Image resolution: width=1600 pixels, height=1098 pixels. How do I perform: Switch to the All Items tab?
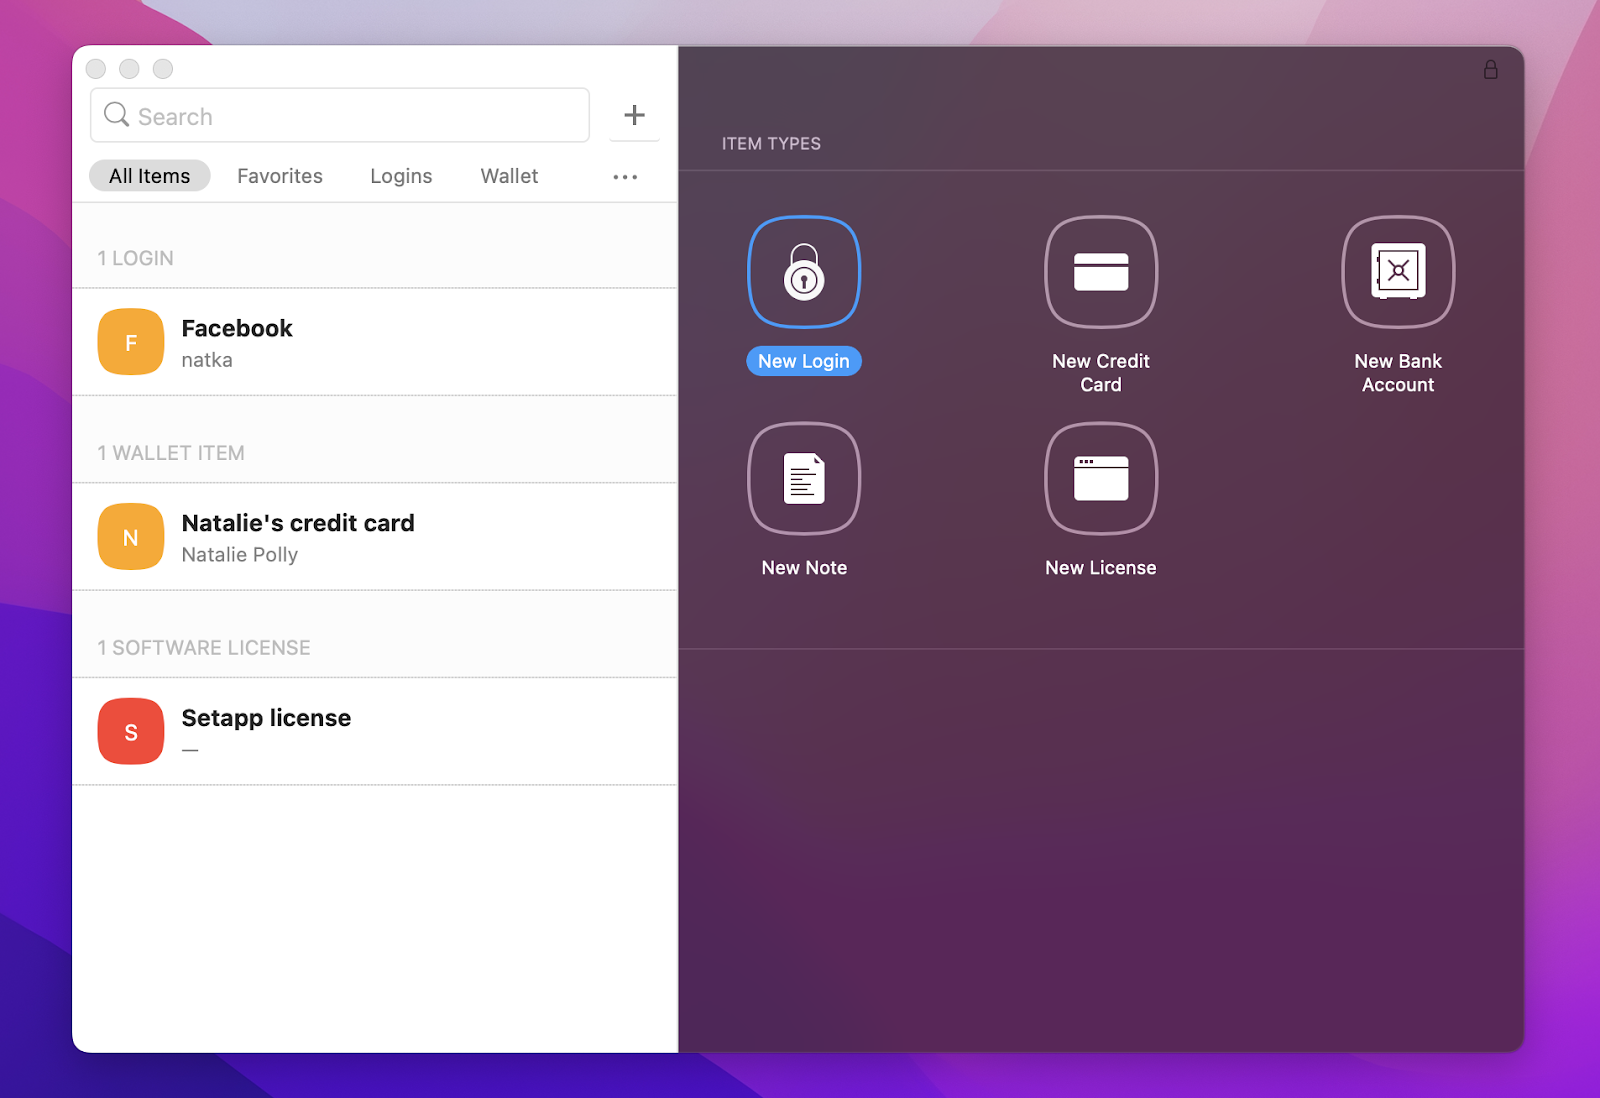(x=150, y=176)
